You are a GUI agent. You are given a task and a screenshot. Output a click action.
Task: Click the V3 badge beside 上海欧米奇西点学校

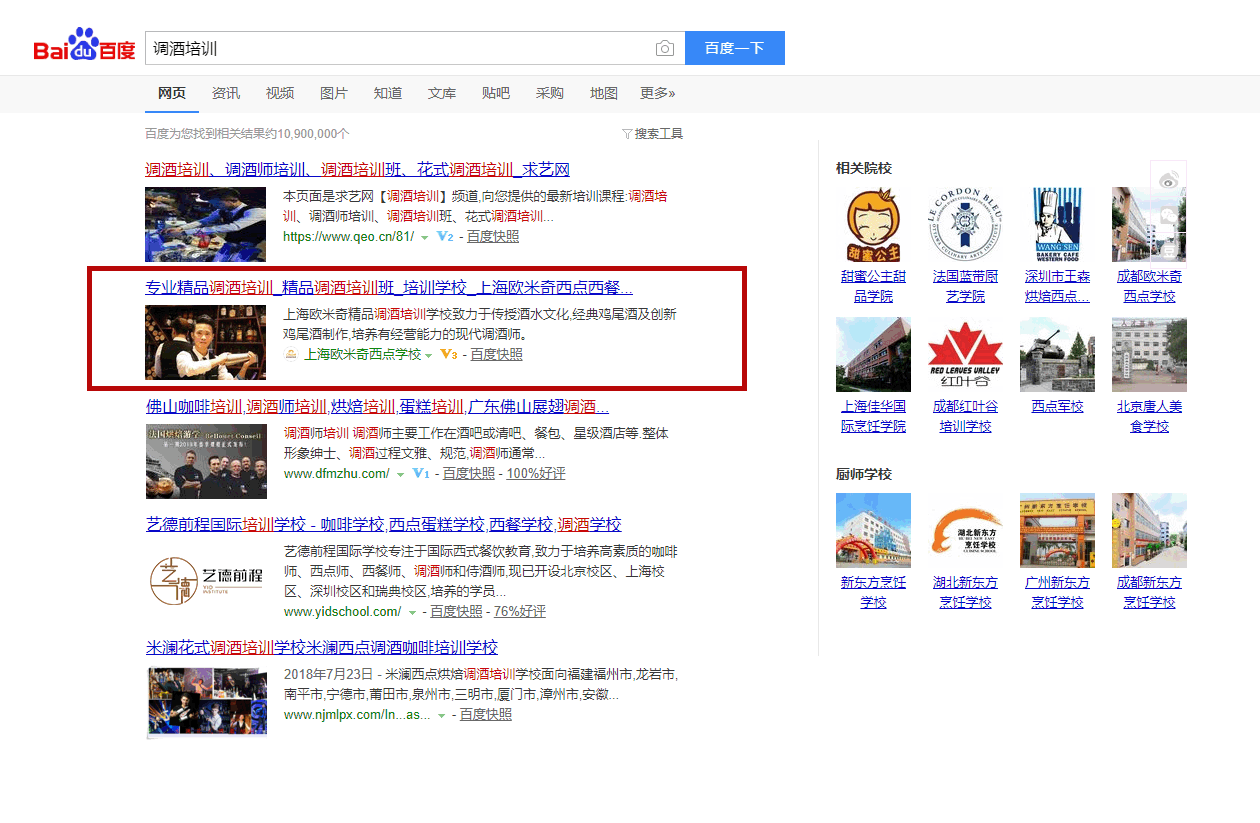[x=448, y=355]
